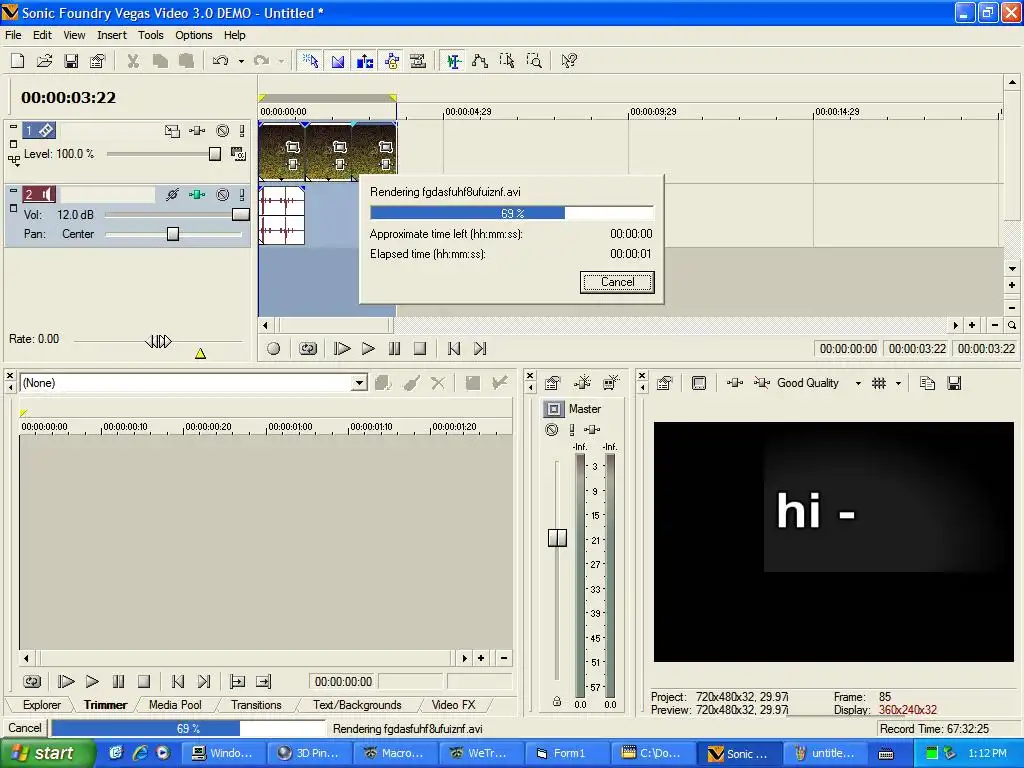Click Video Preview Properties icon
This screenshot has height=768, width=1024.
click(665, 383)
